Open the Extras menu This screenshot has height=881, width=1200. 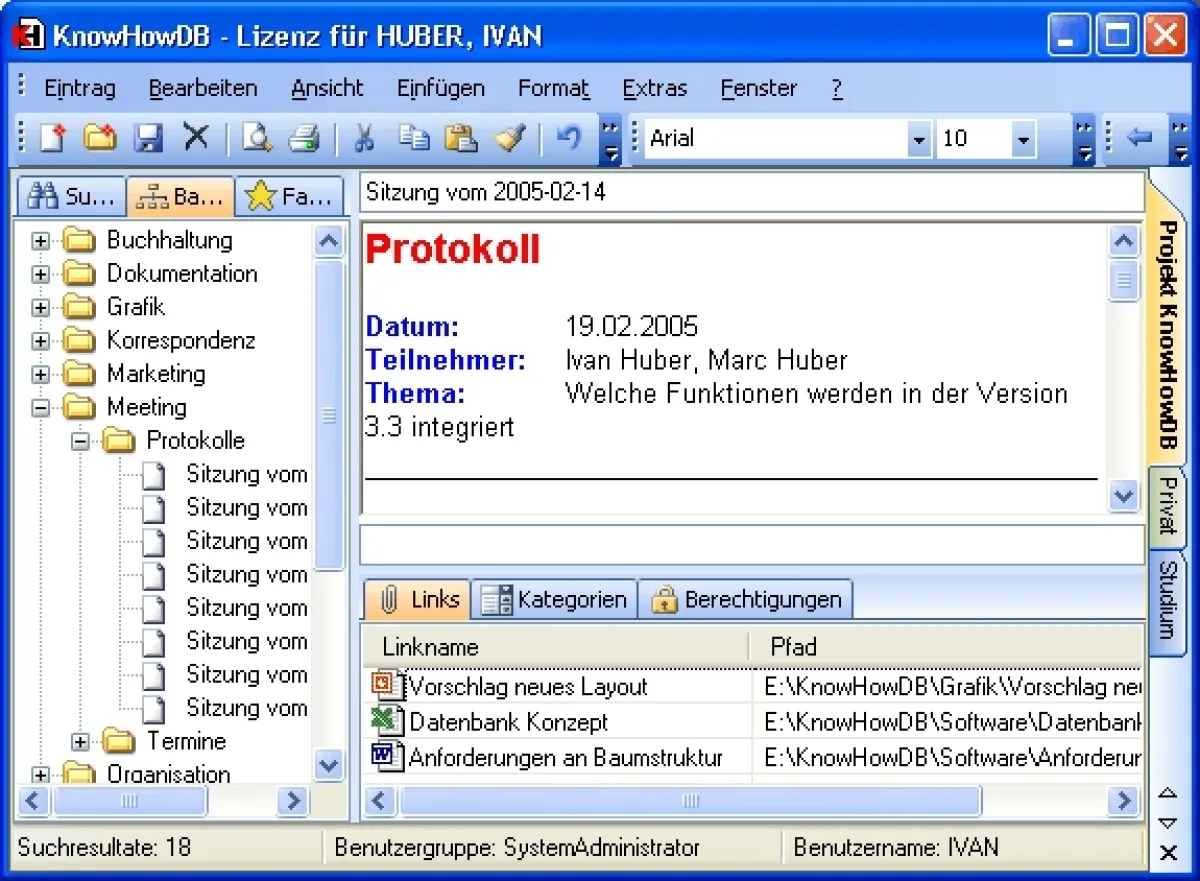(654, 88)
